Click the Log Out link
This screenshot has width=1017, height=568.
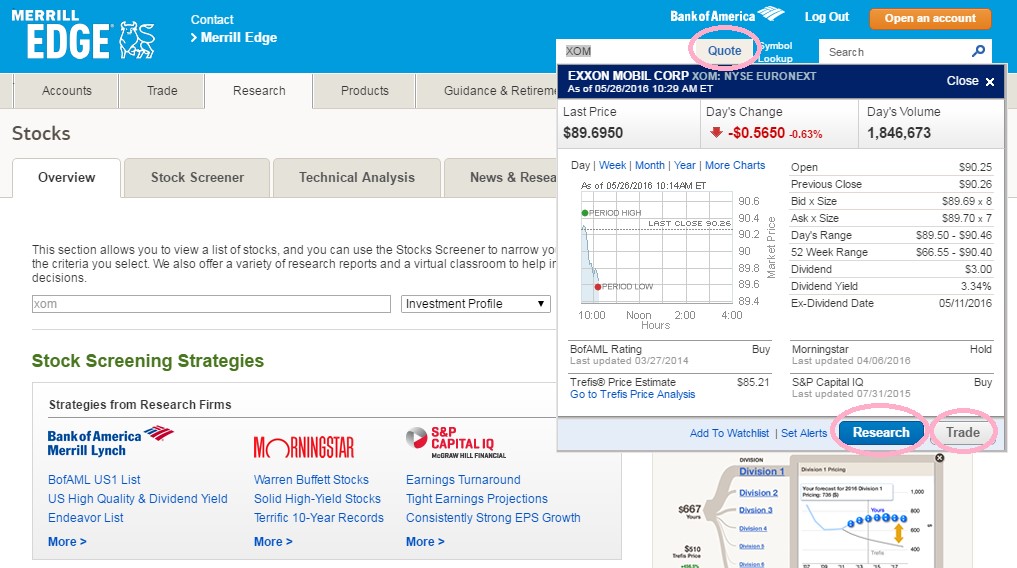coord(826,17)
